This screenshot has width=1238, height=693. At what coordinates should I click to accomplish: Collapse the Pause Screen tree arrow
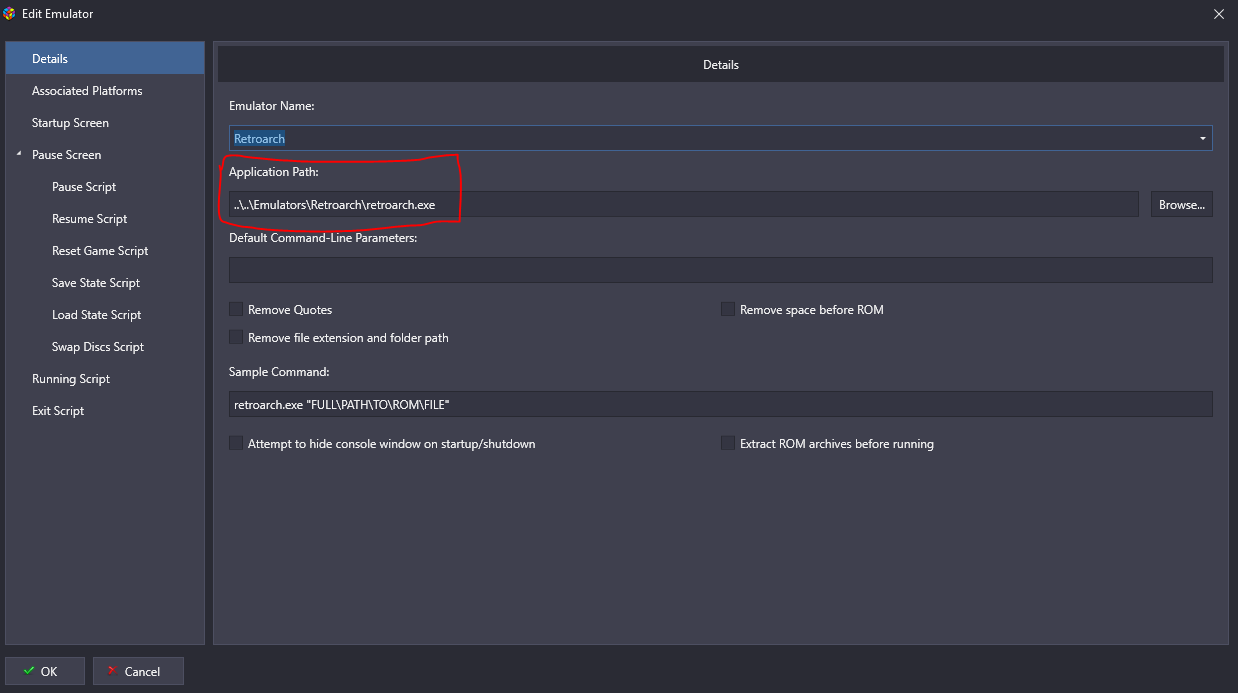18,155
